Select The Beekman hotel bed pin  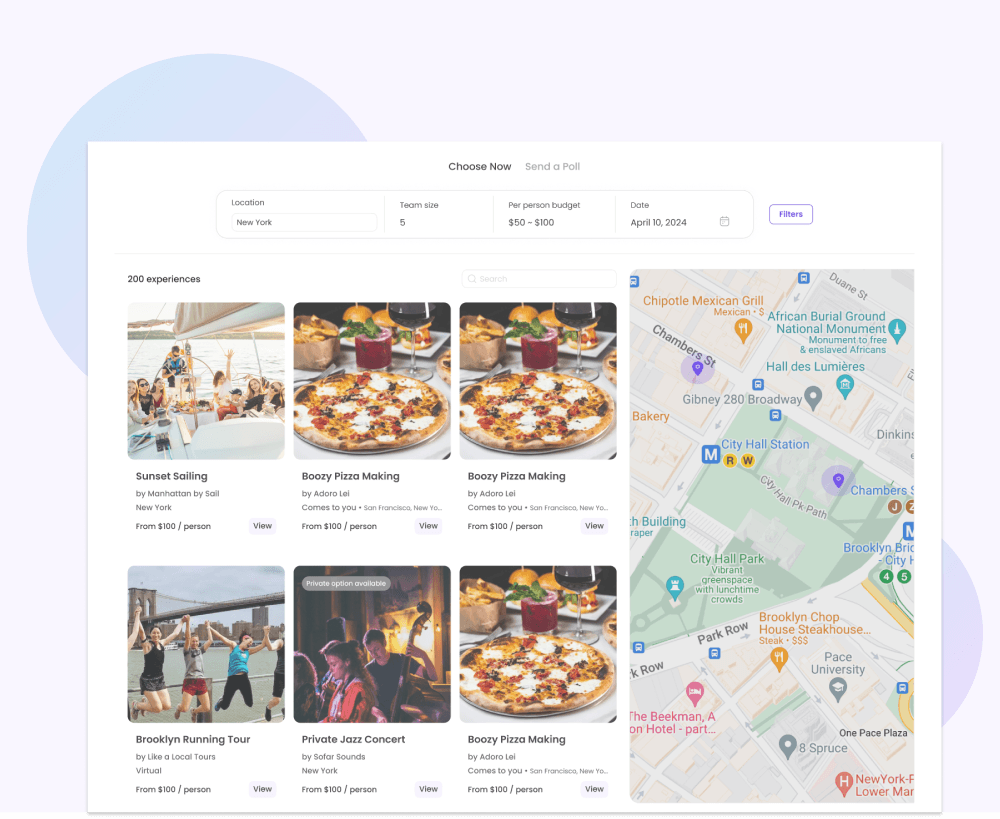click(x=695, y=693)
